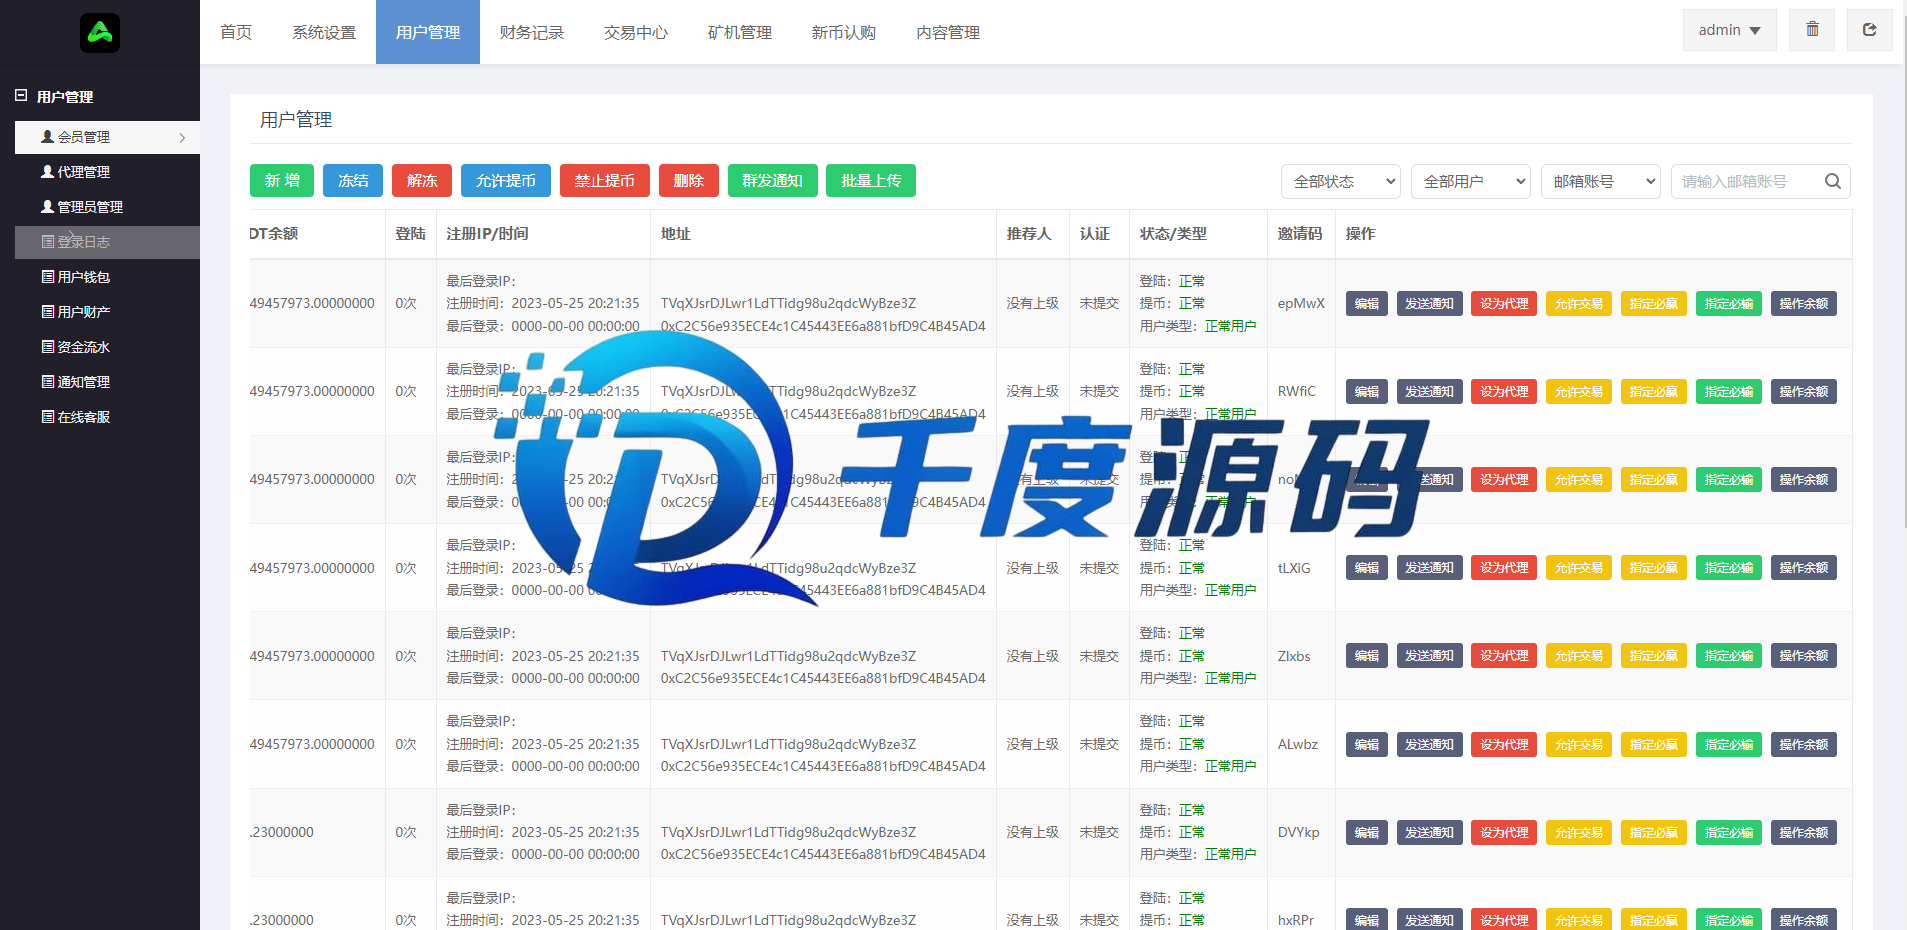Open the 邮箱账号 search-type dropdown
The height and width of the screenshot is (930, 1907).
pyautogui.click(x=1600, y=181)
